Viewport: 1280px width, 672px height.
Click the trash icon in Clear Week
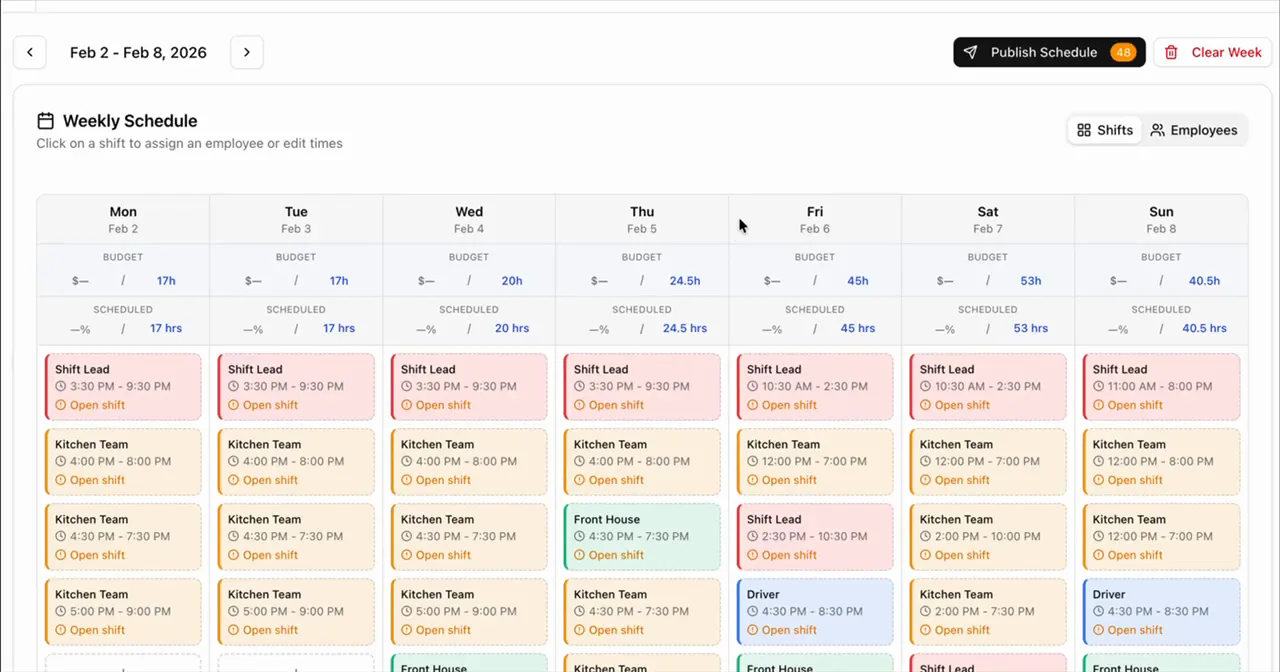(x=1171, y=52)
